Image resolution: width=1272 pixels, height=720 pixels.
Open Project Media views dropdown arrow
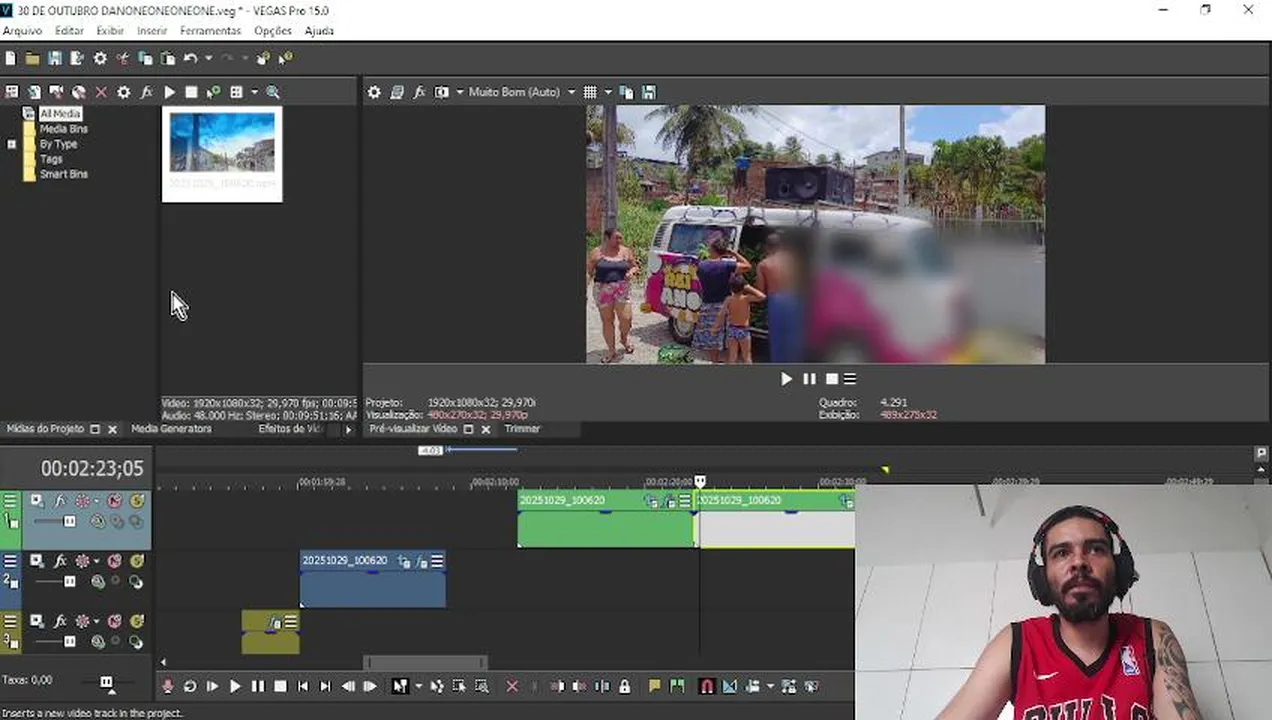pos(254,92)
